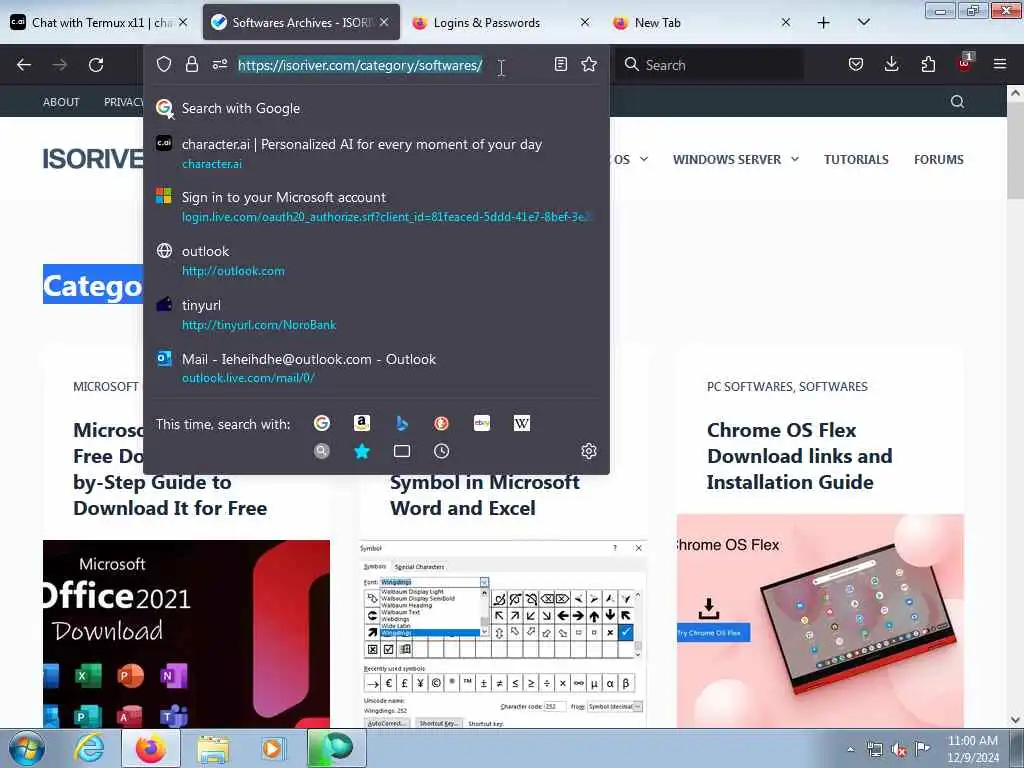This screenshot has width=1024, height=768.
Task: Launch Internet Explorer from the taskbar
Action: coord(89,748)
